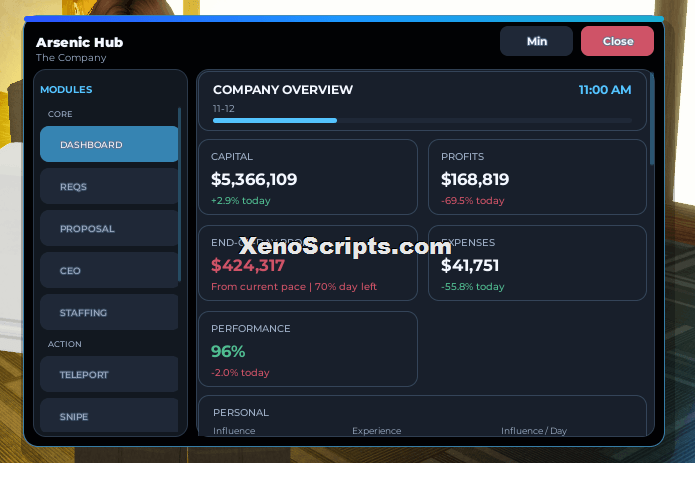Click the Modules sidebar heading
The image size is (695, 493).
coord(66,90)
